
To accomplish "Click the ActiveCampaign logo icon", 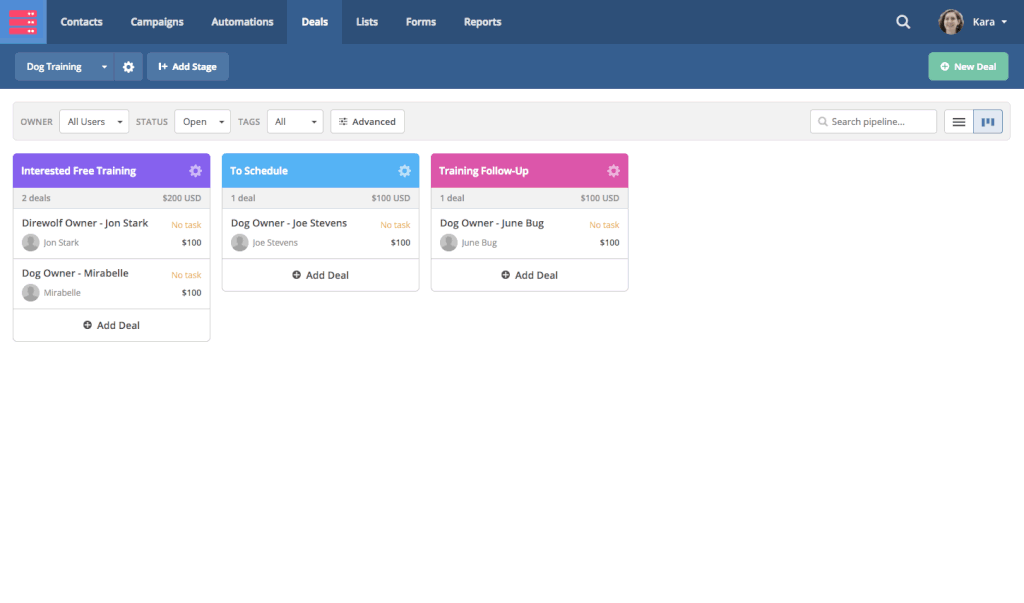I will [23, 21].
